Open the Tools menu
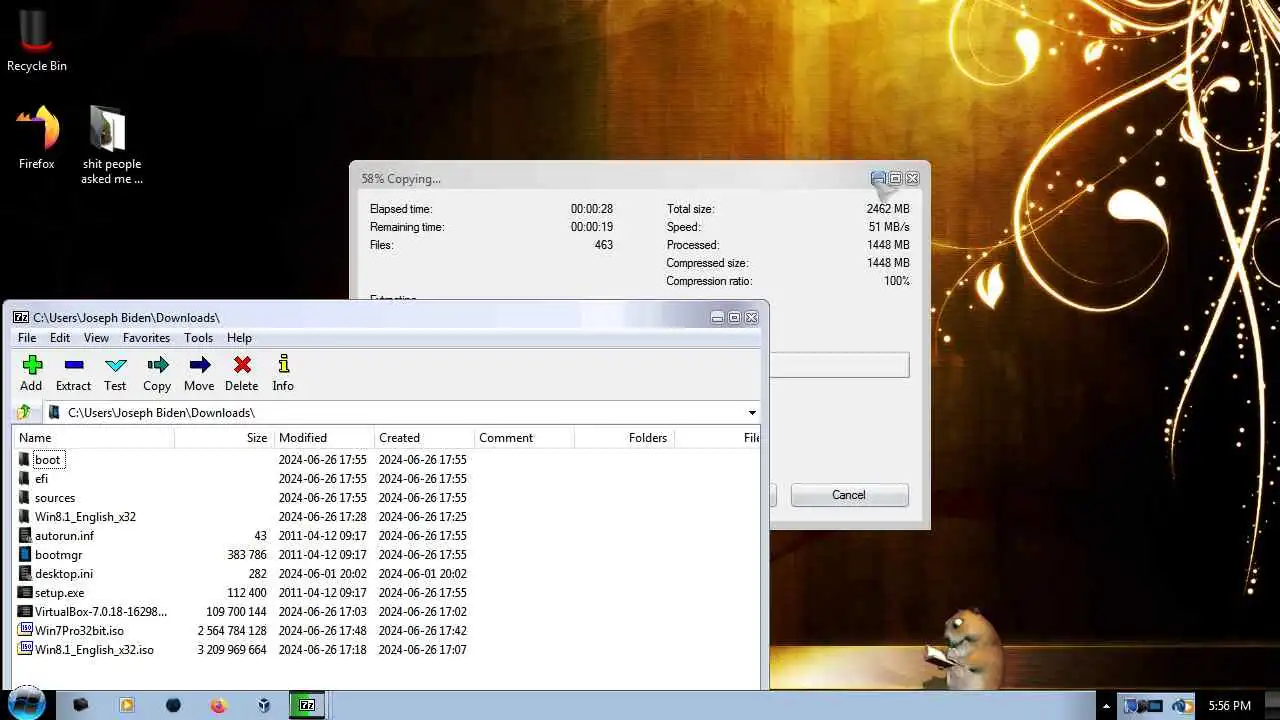Image resolution: width=1280 pixels, height=720 pixels. click(198, 338)
